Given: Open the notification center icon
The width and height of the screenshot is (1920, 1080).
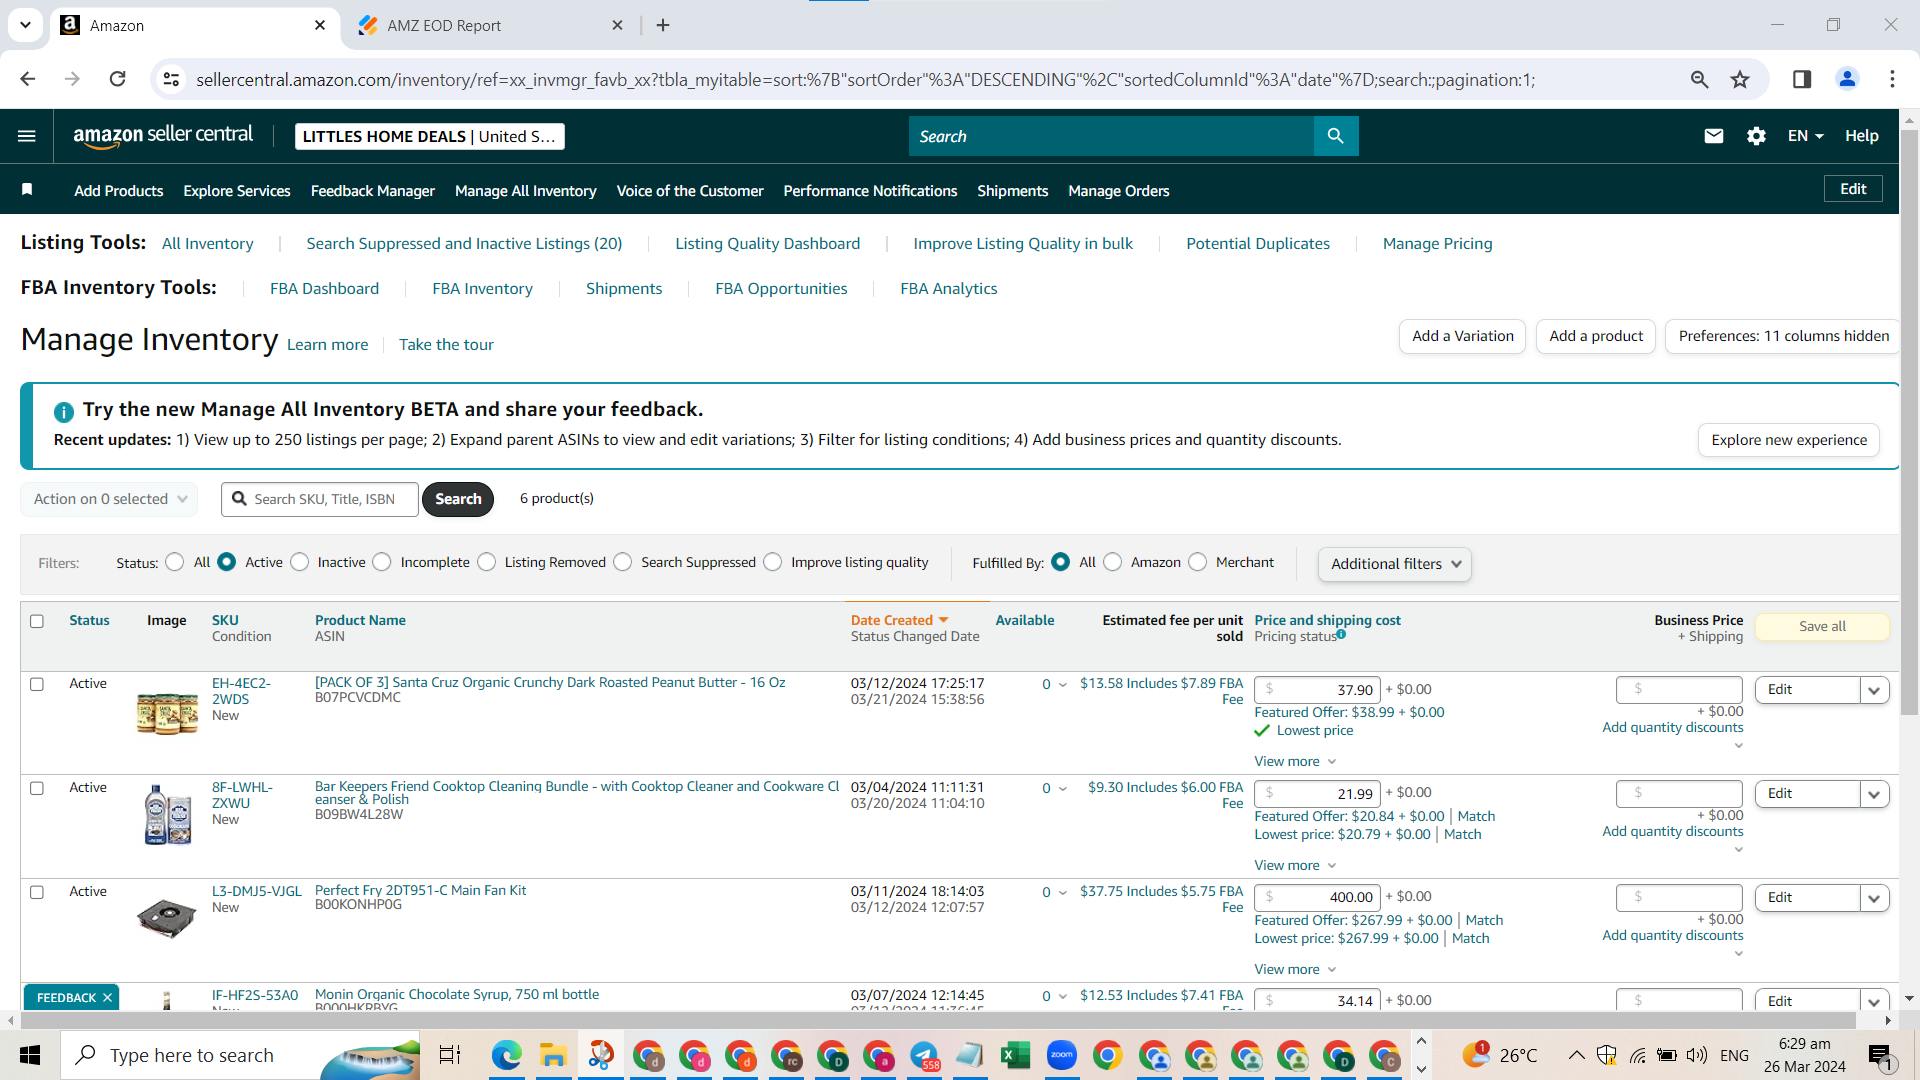Looking at the screenshot, I should (x=1881, y=1055).
